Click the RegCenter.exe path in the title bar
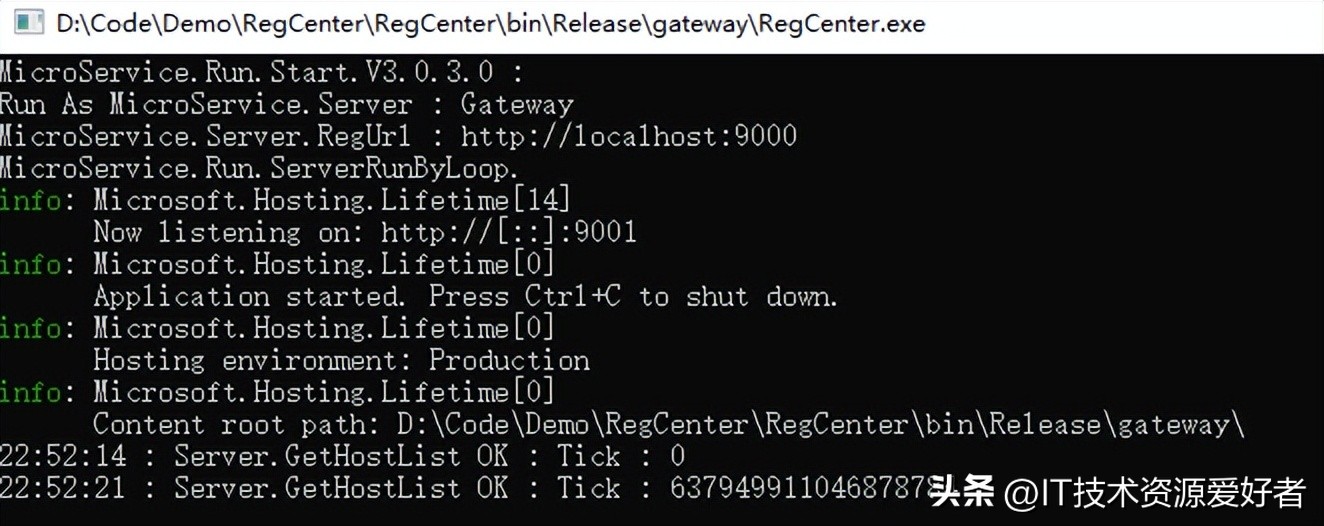 [x=490, y=23]
